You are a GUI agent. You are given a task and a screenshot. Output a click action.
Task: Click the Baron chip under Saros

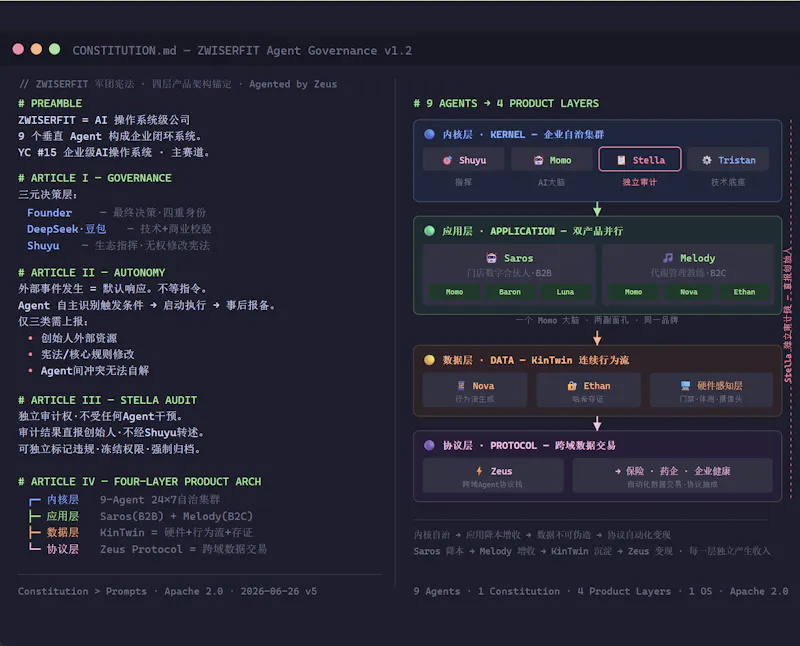coord(510,292)
